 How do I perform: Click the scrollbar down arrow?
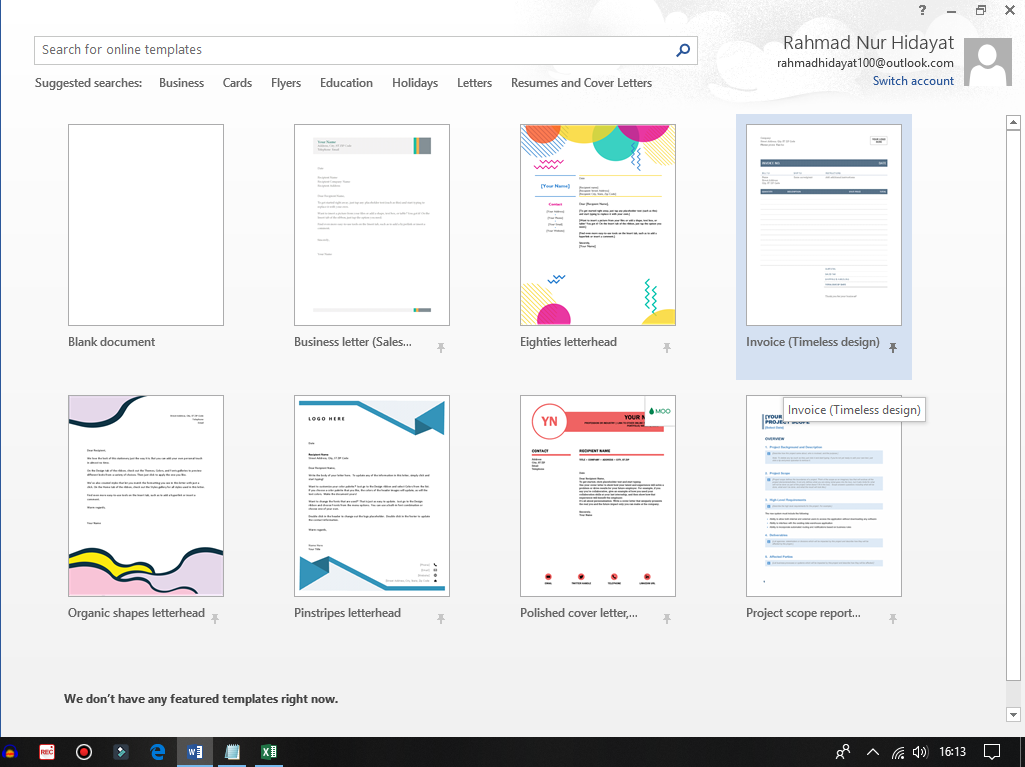(x=1013, y=714)
